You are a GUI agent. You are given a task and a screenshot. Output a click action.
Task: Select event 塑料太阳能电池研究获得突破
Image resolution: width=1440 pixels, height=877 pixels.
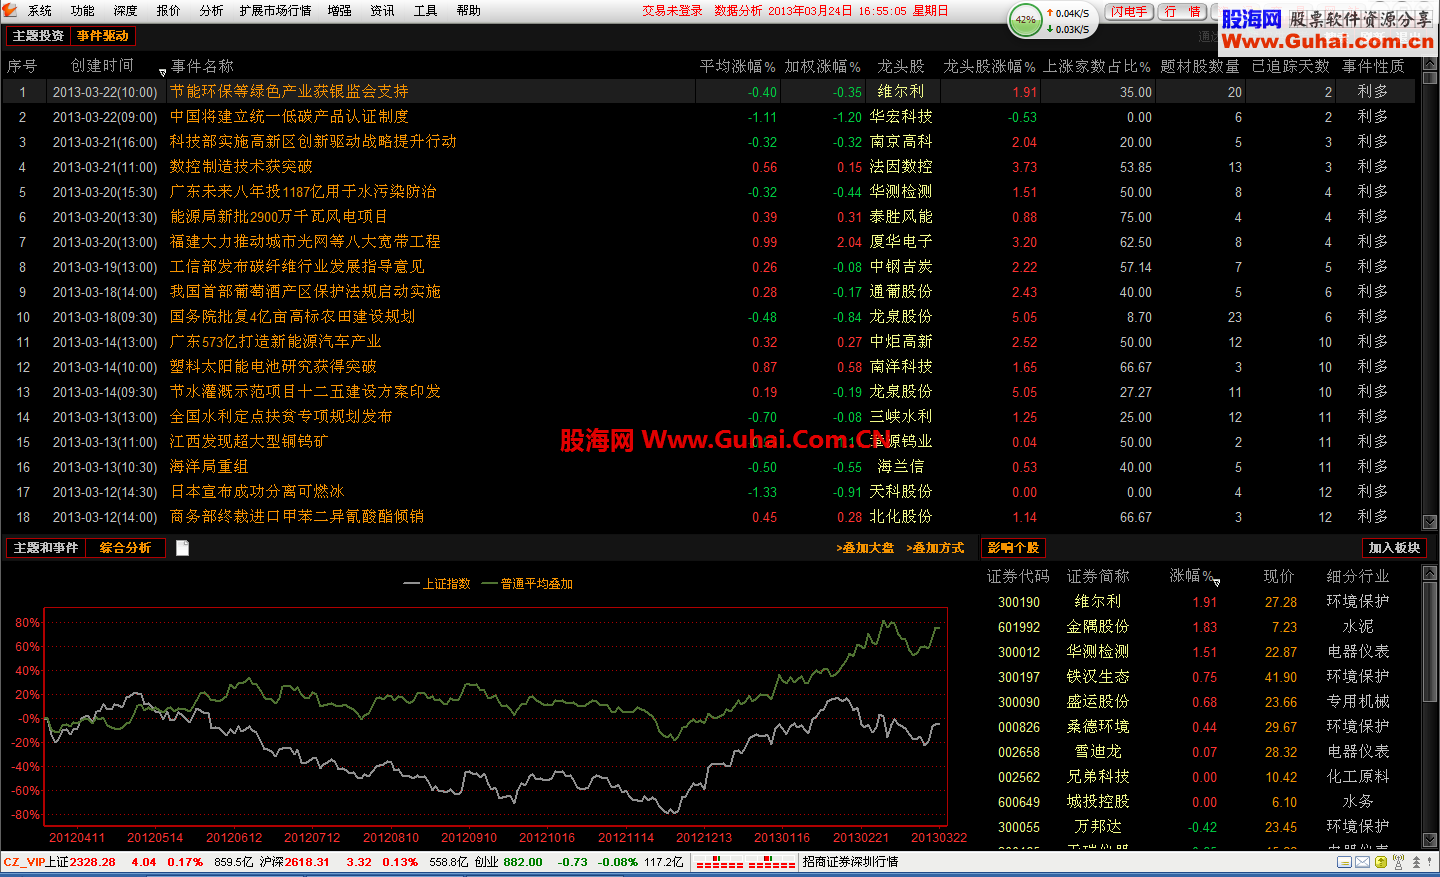pos(273,366)
